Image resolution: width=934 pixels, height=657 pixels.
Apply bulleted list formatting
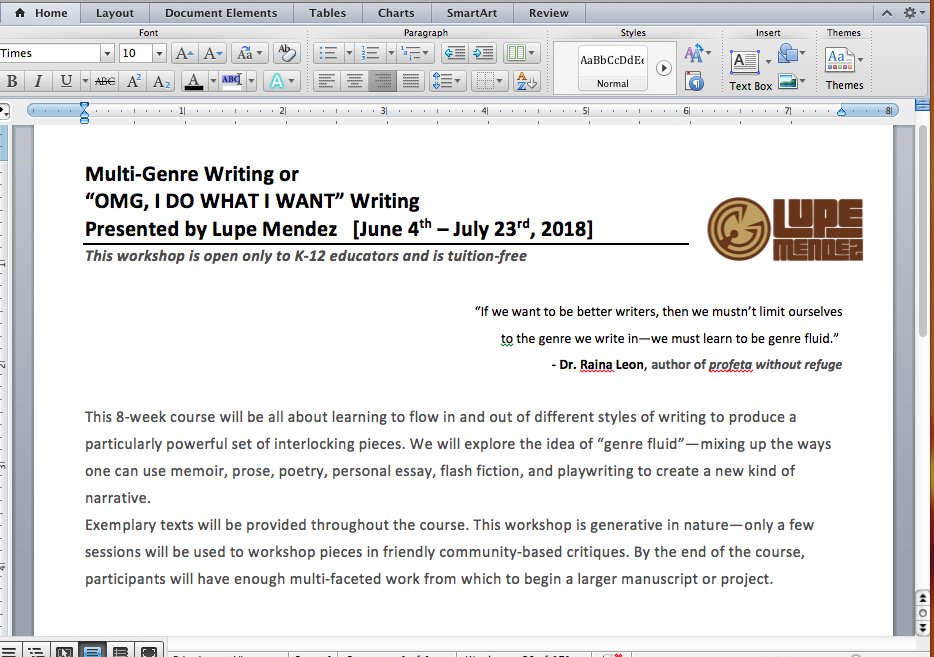(x=328, y=54)
